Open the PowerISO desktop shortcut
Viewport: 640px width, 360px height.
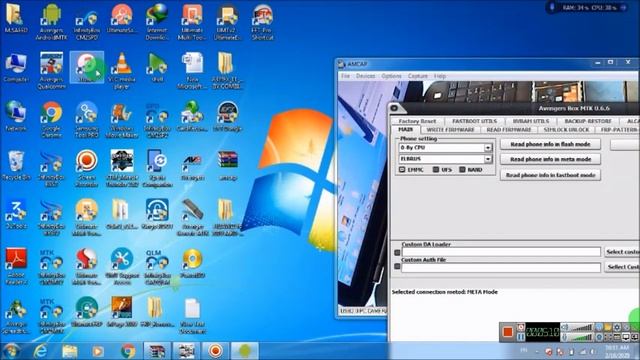tap(192, 263)
